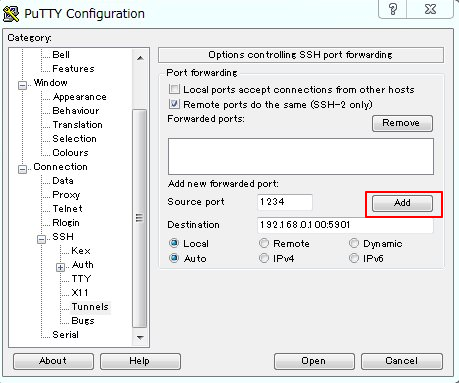This screenshot has height=383, width=459.
Task: Click the Source port input field
Action: tap(285, 202)
